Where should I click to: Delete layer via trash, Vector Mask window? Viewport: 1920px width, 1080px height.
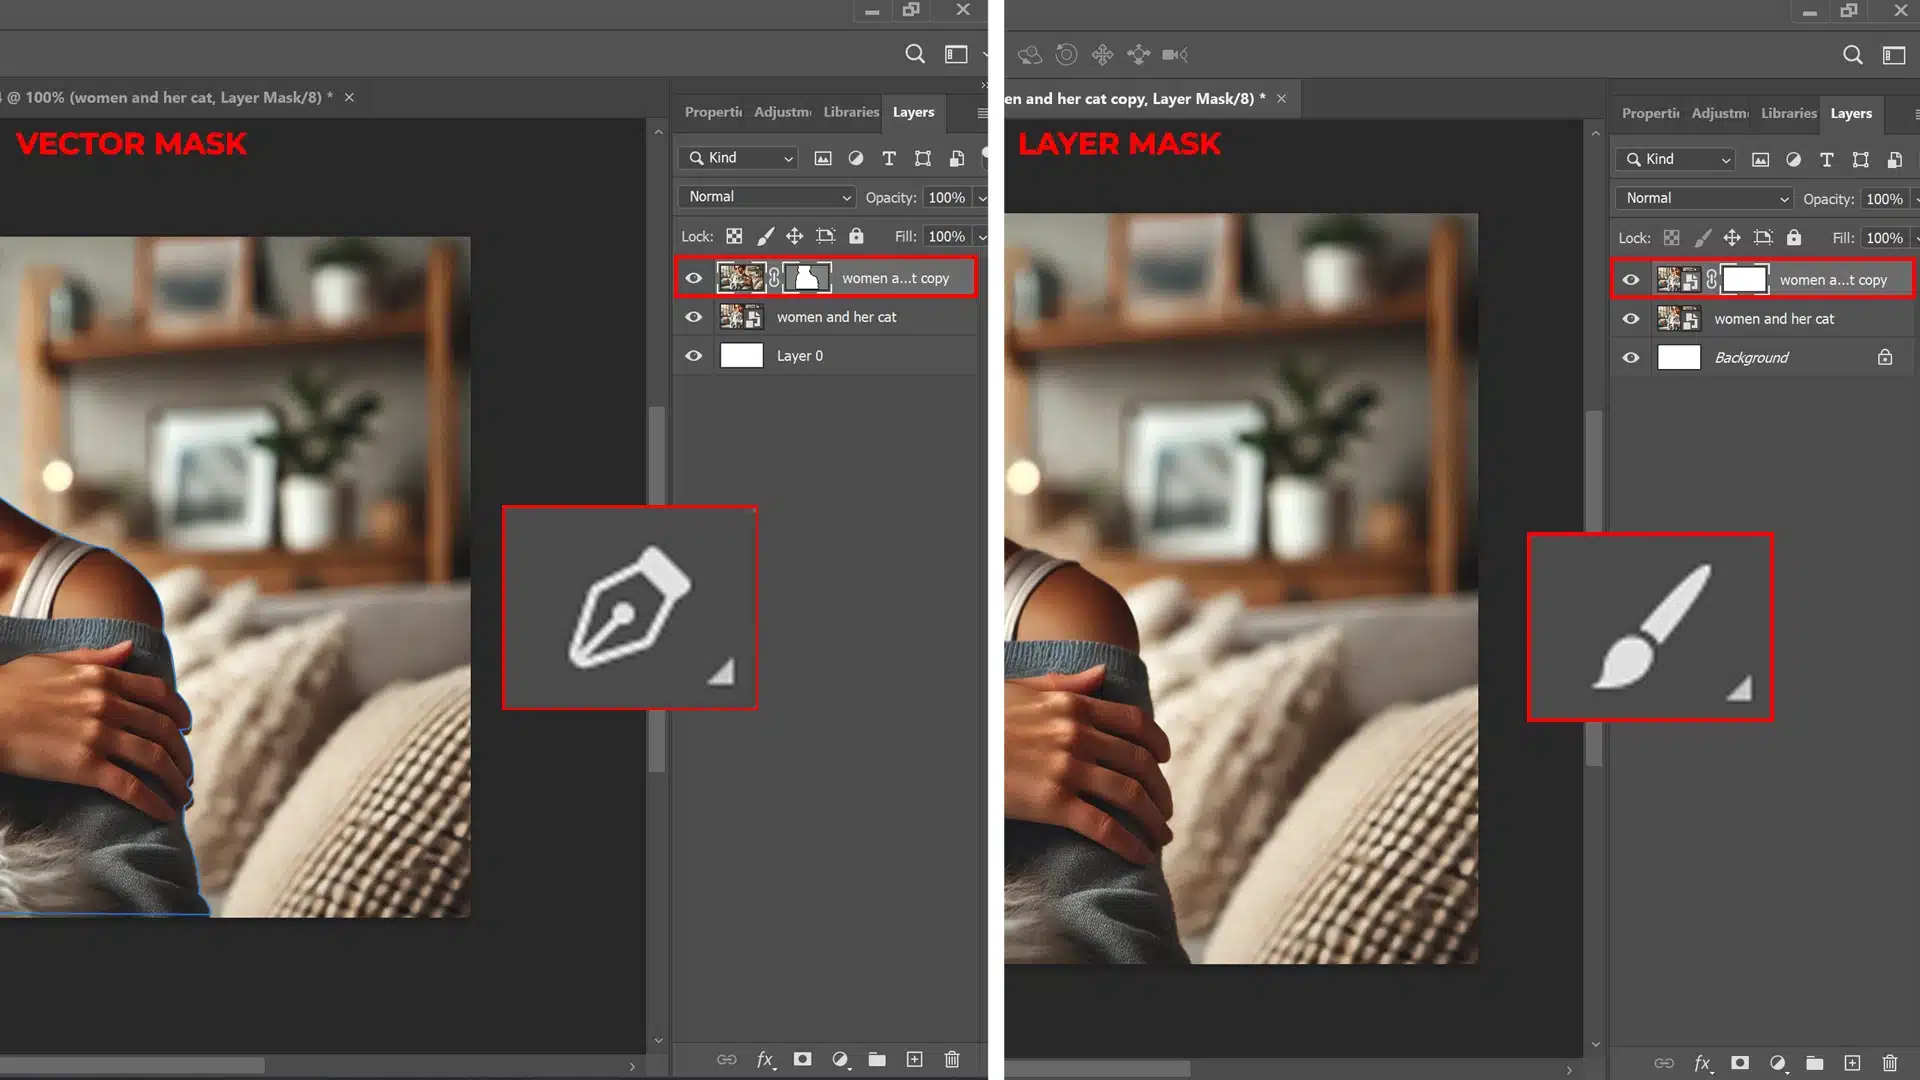pos(952,1059)
